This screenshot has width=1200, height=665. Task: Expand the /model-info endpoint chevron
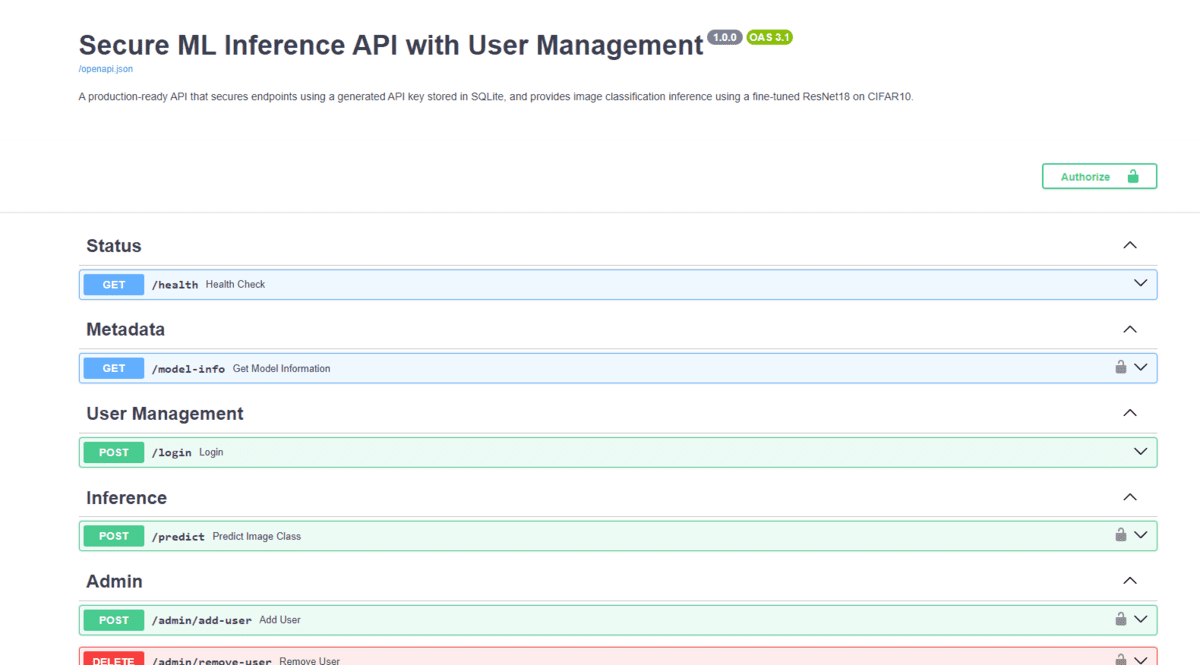tap(1141, 367)
